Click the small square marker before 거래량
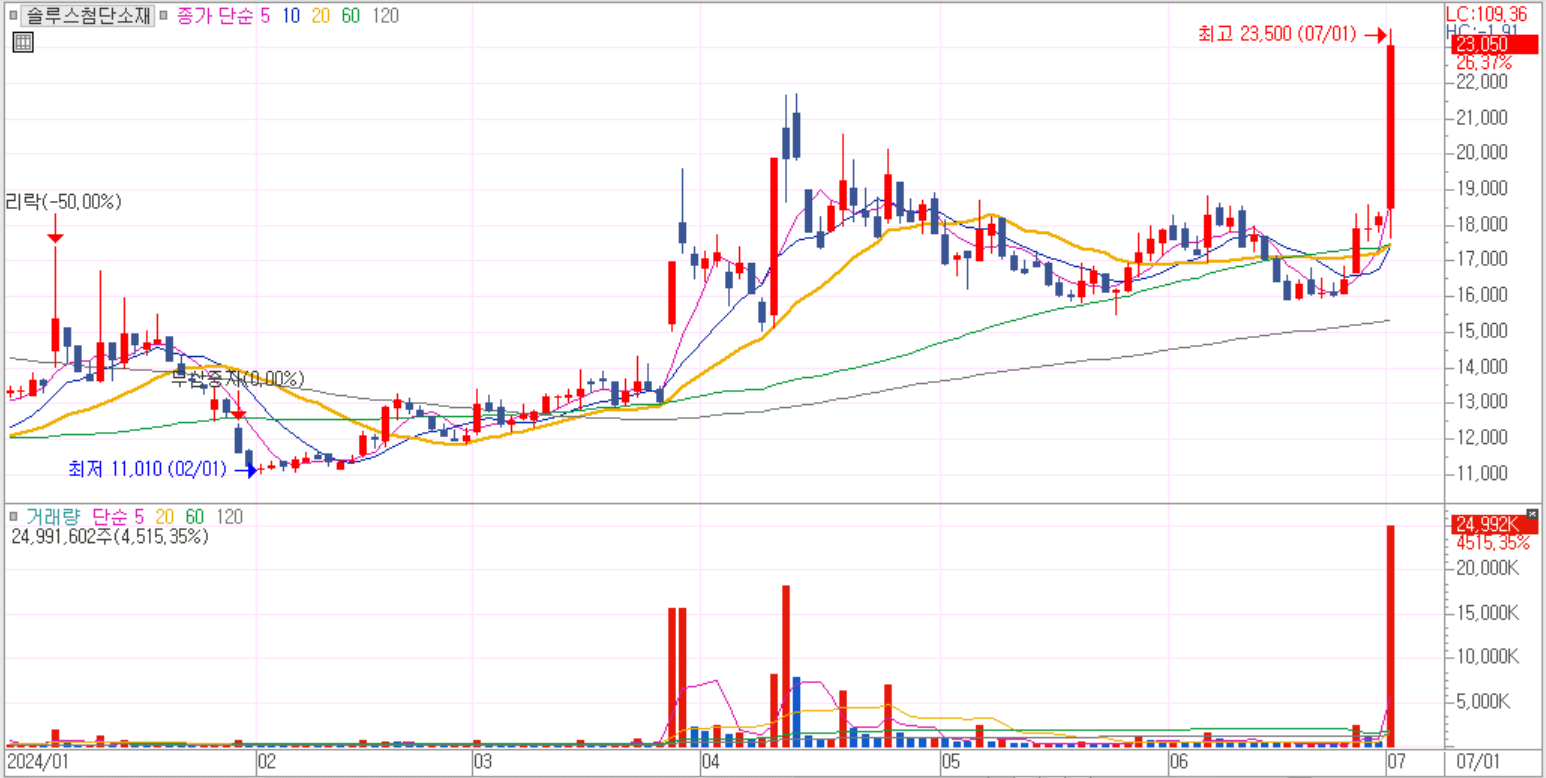Image resolution: width=1546 pixels, height=778 pixels. click(13, 517)
